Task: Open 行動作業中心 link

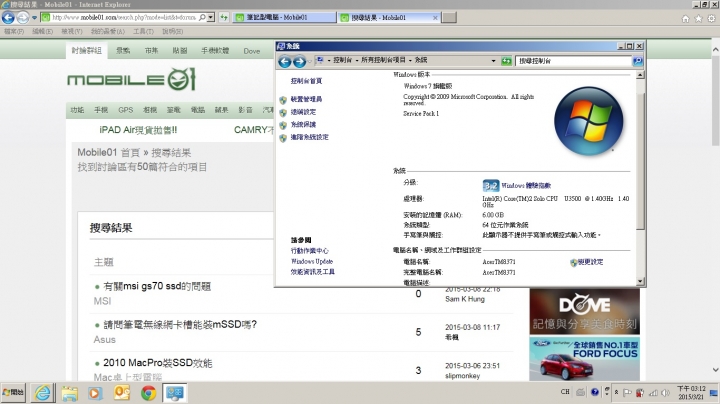Action: coord(309,251)
